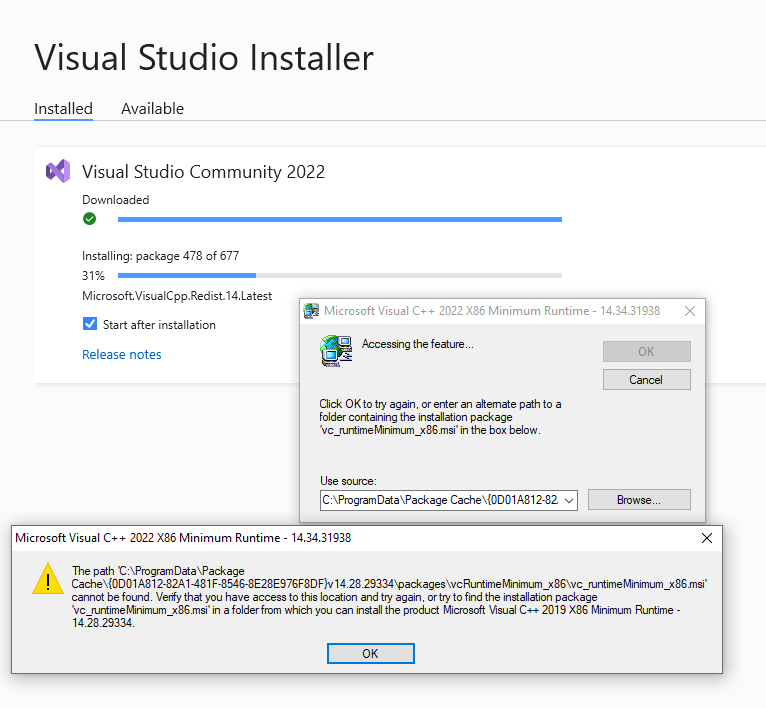Screen dimensions: 766x708
Task: Click the installer icon in Runtime dialog title bar
Action: tap(311, 311)
